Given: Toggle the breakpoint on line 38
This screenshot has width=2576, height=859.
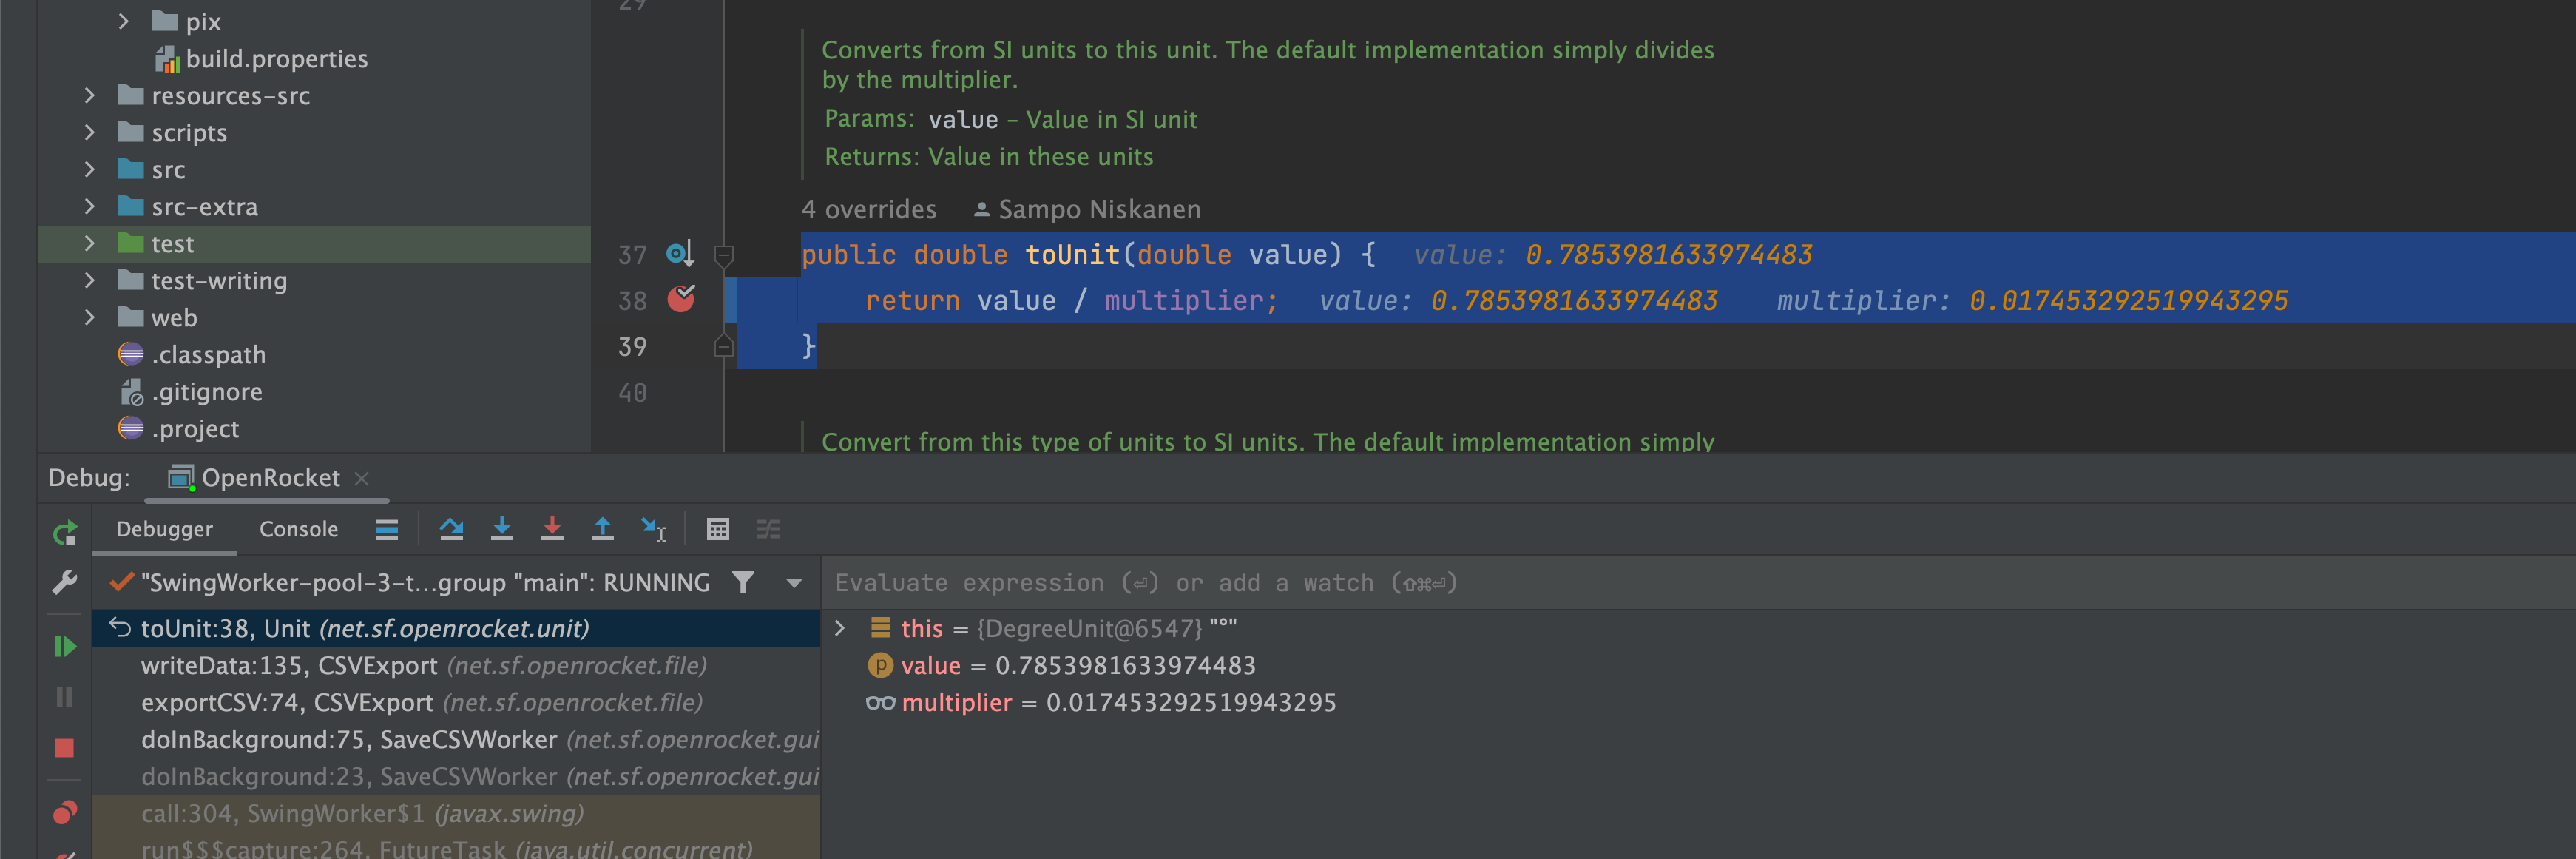Looking at the screenshot, I should point(683,299).
